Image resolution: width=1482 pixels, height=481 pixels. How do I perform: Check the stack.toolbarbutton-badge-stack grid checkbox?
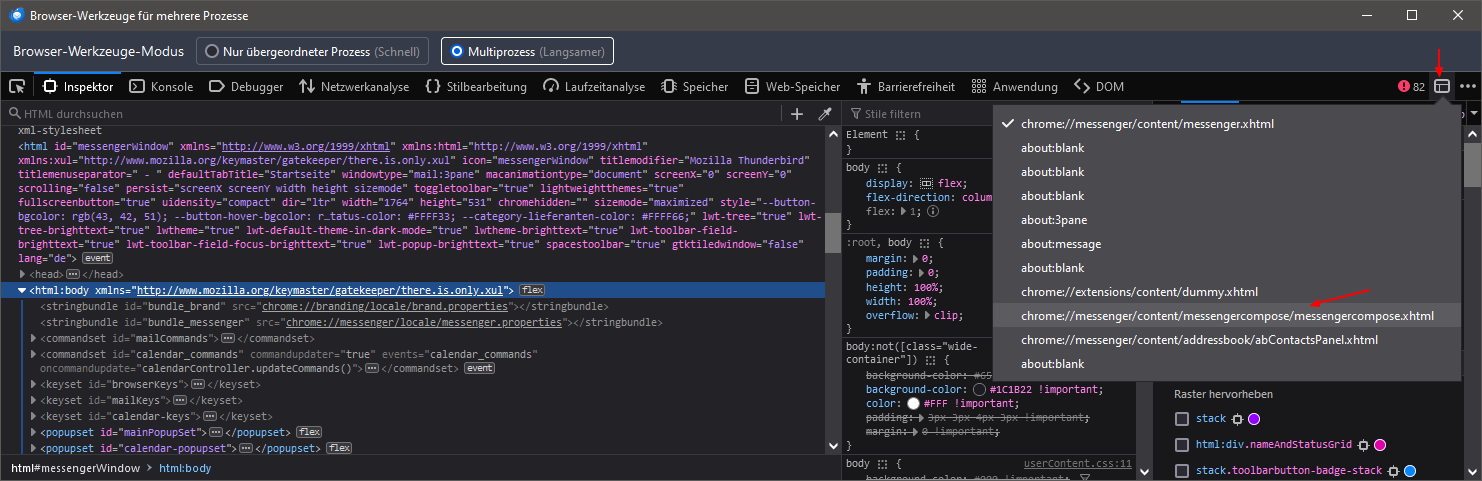(x=1182, y=471)
